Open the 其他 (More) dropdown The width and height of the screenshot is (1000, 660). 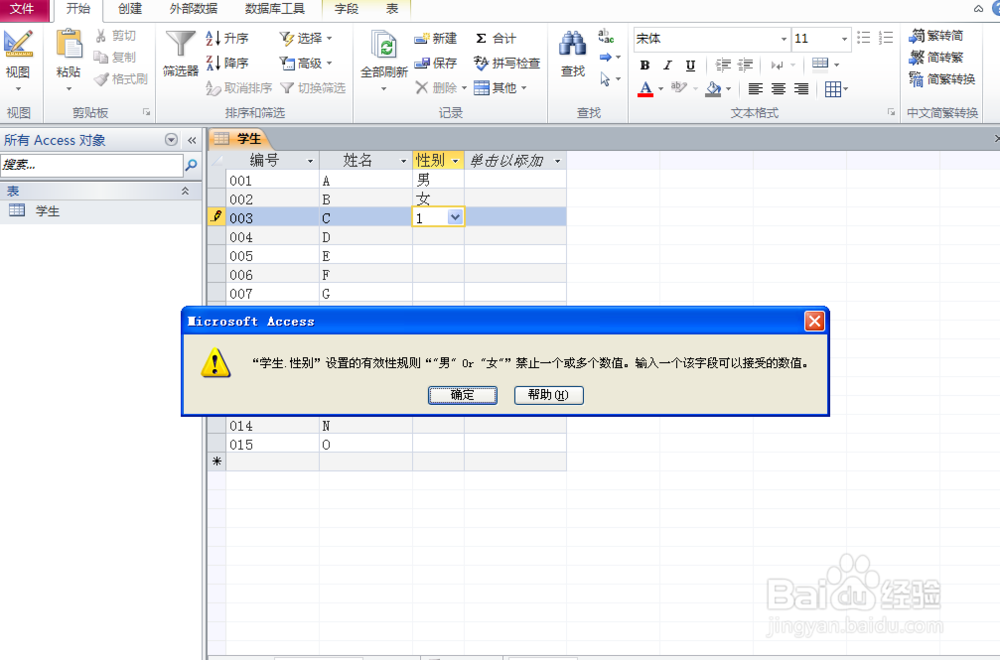pos(501,87)
